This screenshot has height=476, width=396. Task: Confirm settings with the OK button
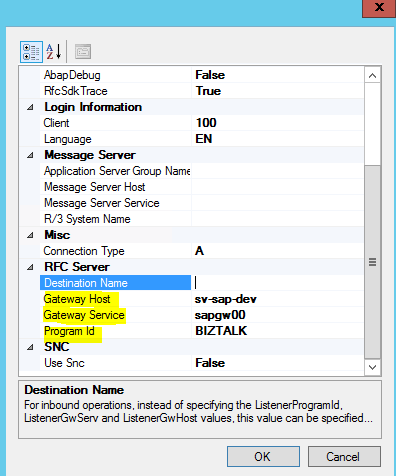pyautogui.click(x=263, y=457)
